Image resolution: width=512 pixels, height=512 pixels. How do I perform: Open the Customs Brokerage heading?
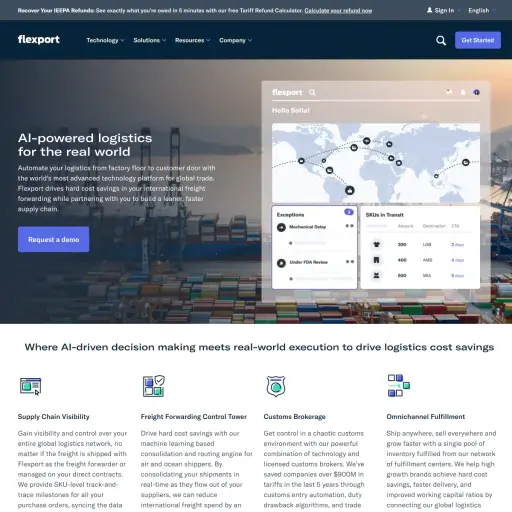tap(294, 417)
